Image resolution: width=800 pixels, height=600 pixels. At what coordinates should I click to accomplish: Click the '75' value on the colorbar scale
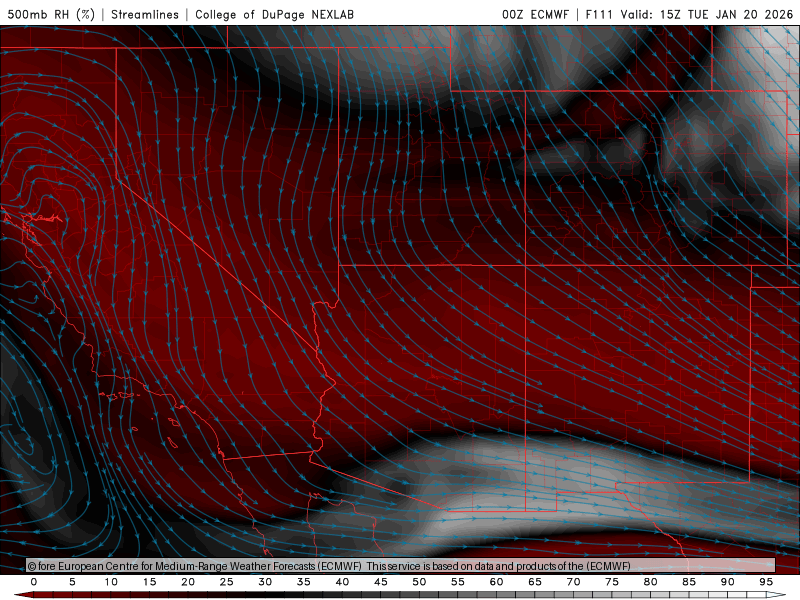point(612,582)
